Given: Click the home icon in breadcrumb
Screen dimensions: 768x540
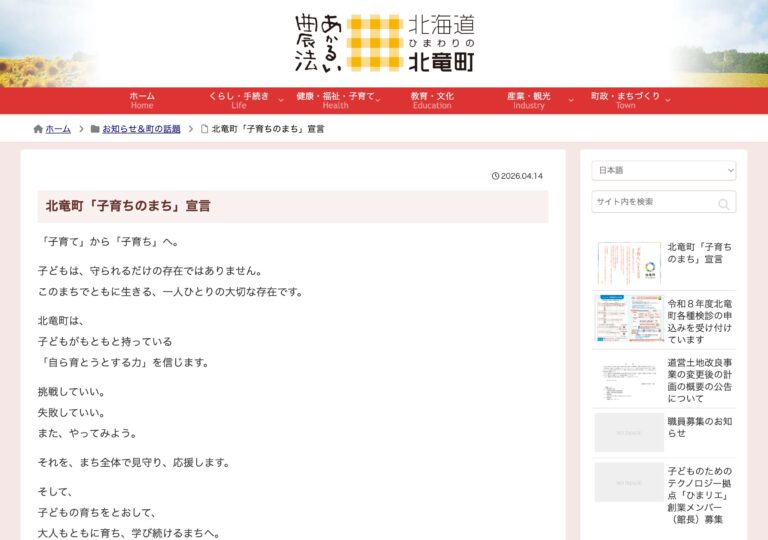Looking at the screenshot, I should [x=38, y=129].
